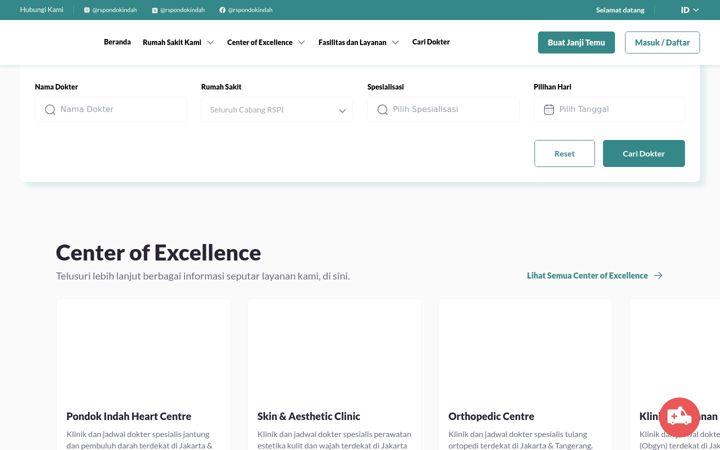Click the magnifier icon in Nama Dokter field
Screen dimensions: 720x450
click(50, 109)
